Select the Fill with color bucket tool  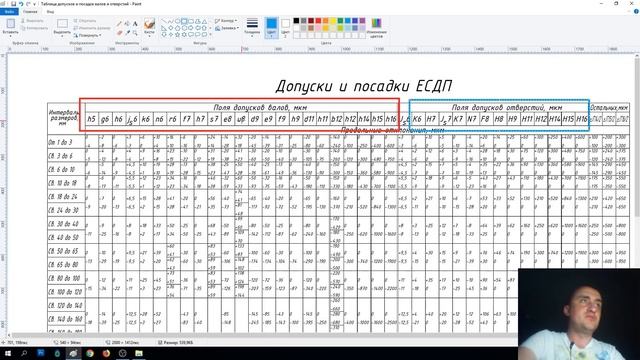coord(127,24)
